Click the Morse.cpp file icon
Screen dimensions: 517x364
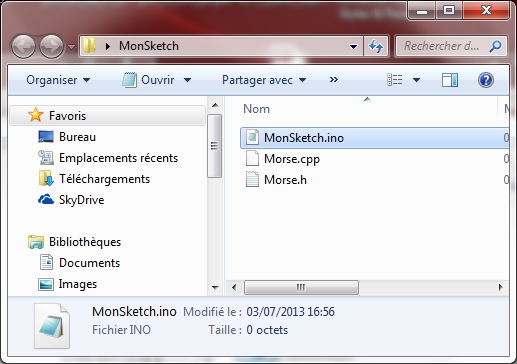click(252, 158)
